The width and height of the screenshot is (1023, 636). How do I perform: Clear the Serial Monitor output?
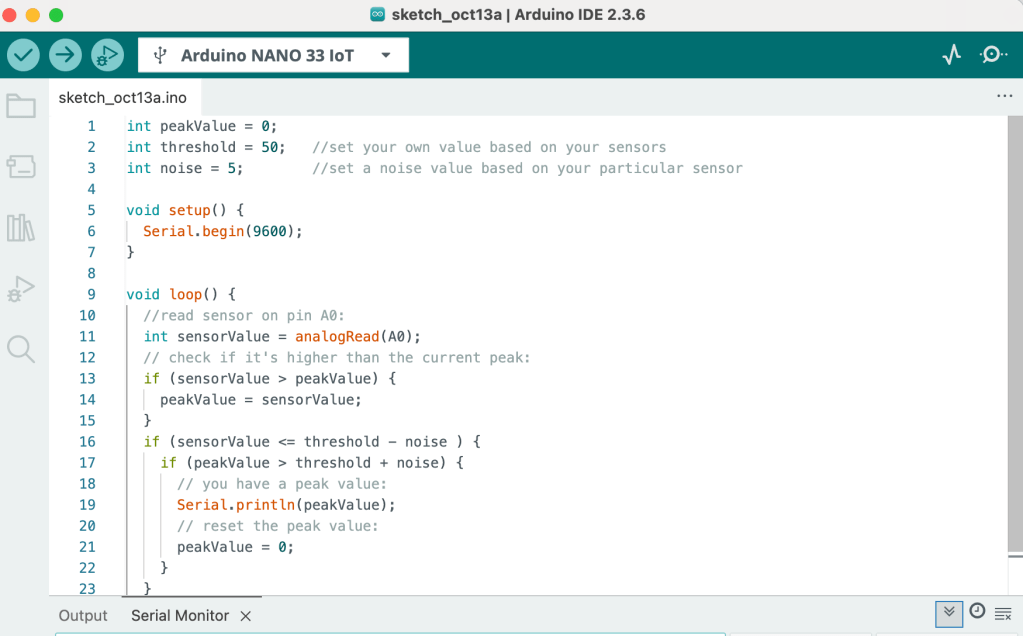1003,613
